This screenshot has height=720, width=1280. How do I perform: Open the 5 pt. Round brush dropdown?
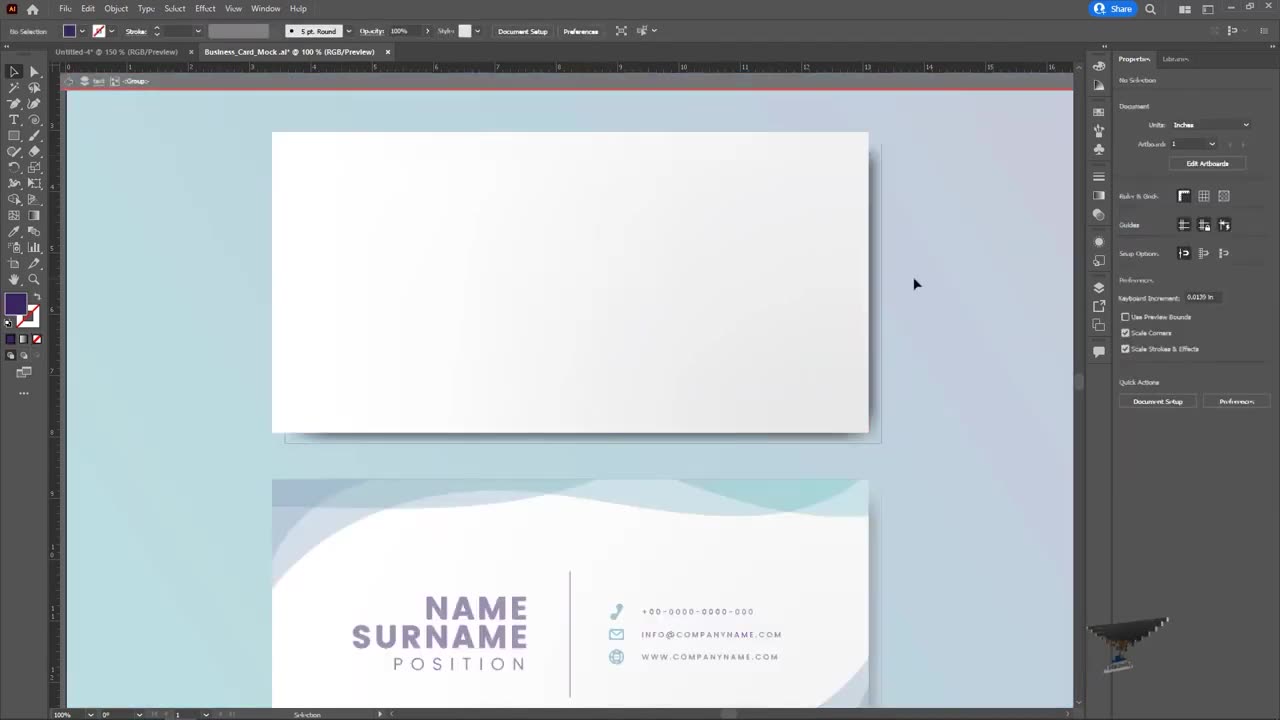click(348, 31)
